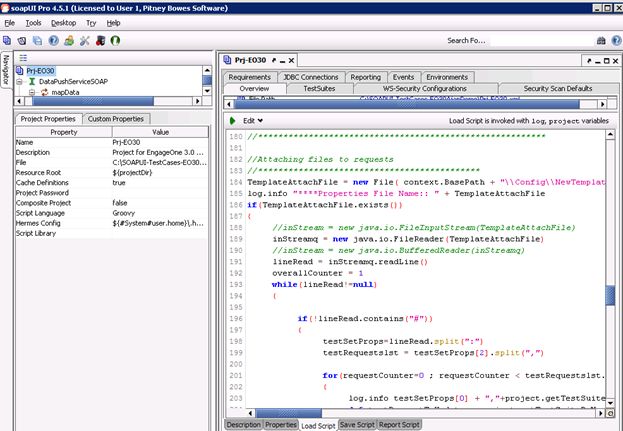Click the import project toolbar icon
The image size is (623, 431).
pos(22,41)
